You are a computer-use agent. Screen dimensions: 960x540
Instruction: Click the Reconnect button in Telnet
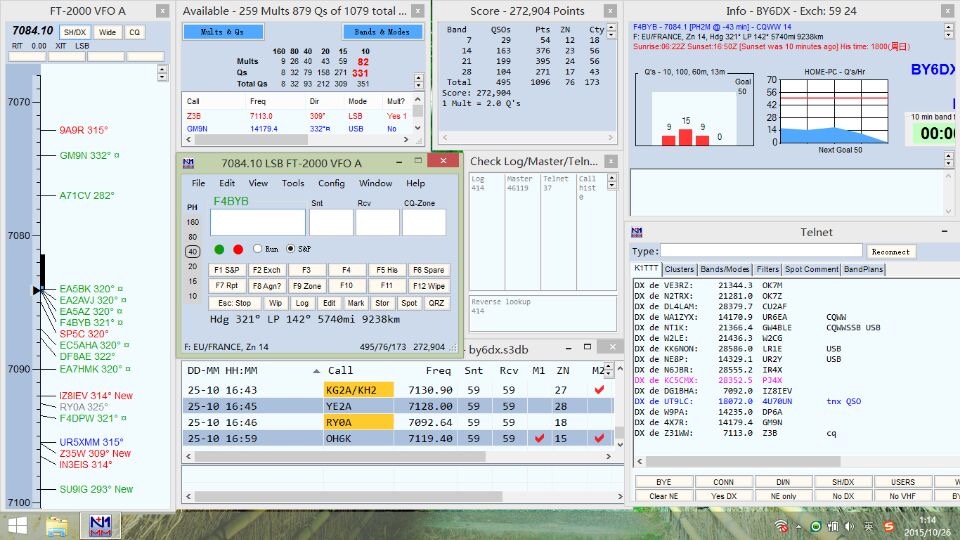[x=891, y=252]
